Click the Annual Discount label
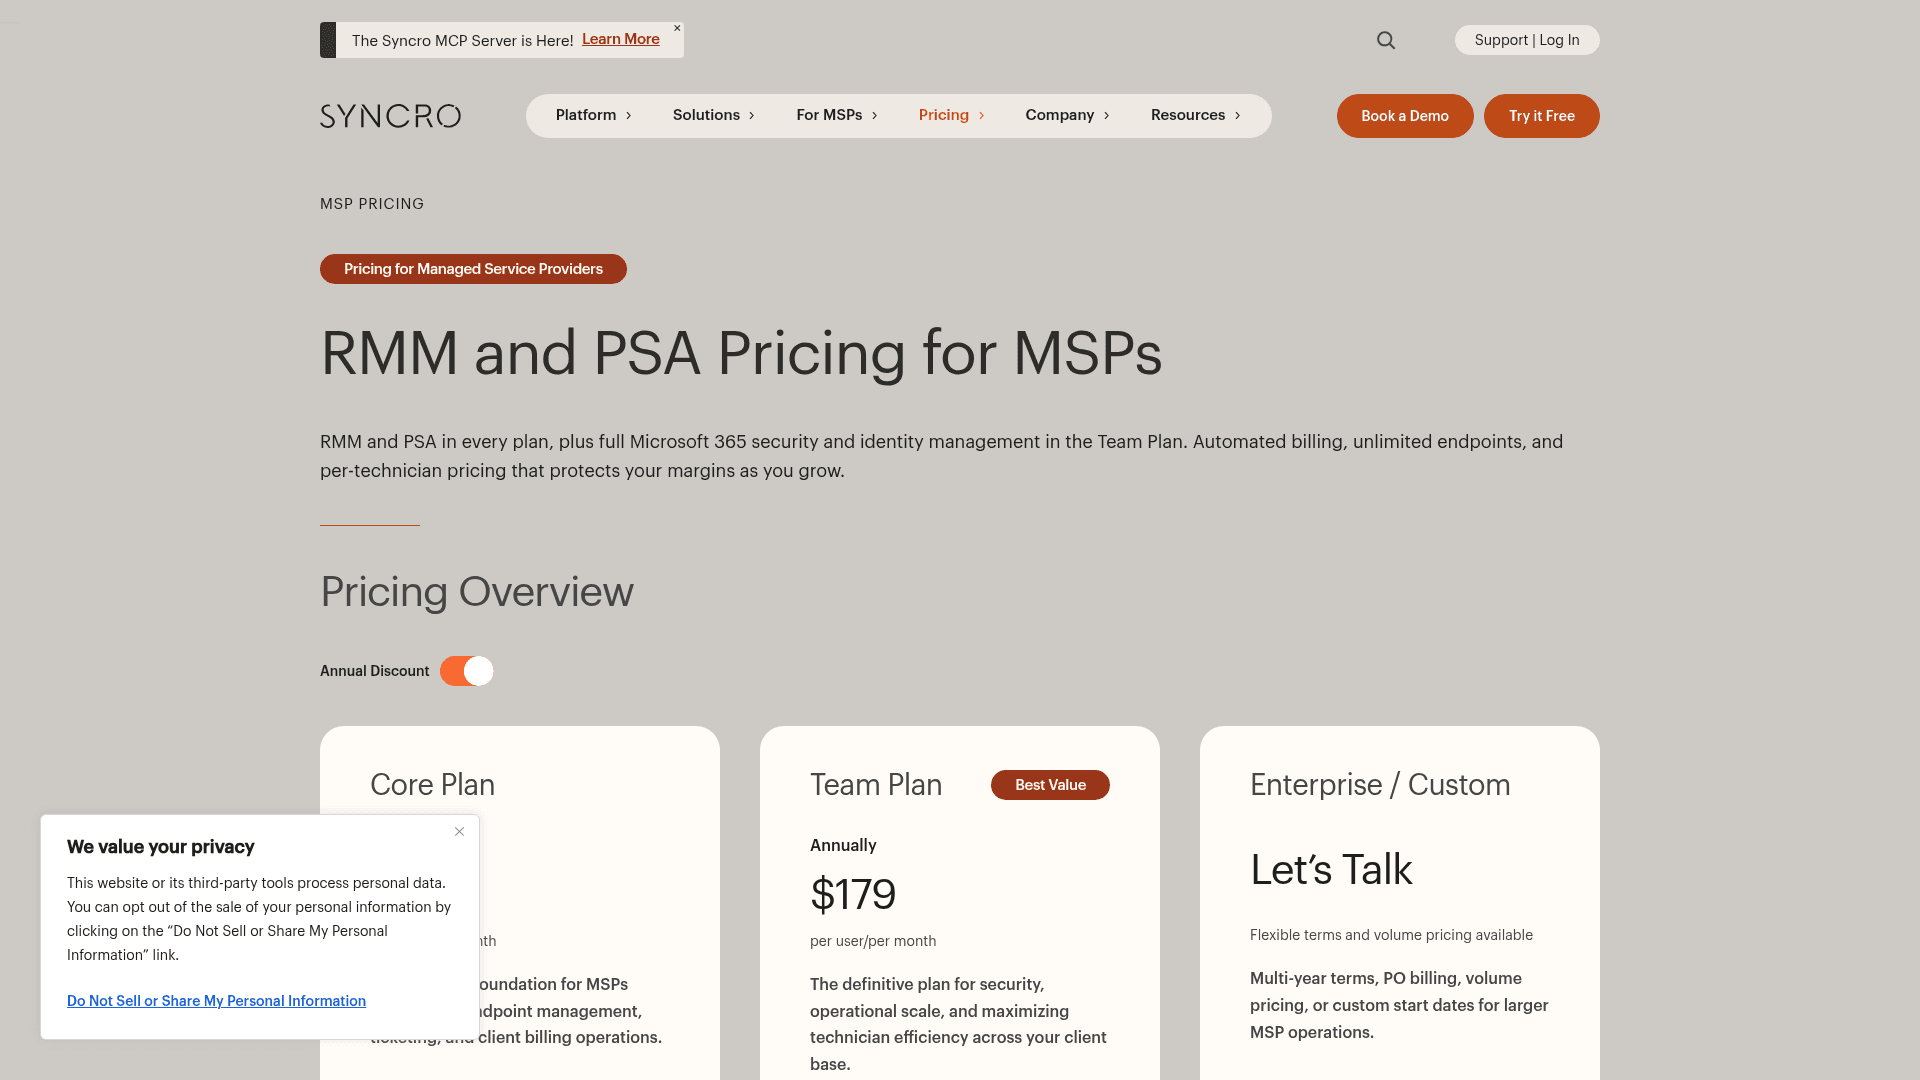The height and width of the screenshot is (1080, 1920). click(374, 671)
